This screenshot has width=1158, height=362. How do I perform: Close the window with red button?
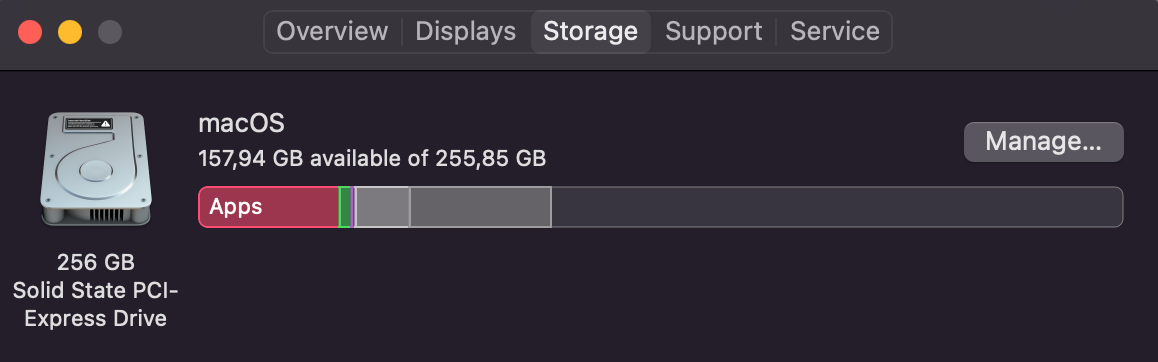(x=30, y=33)
